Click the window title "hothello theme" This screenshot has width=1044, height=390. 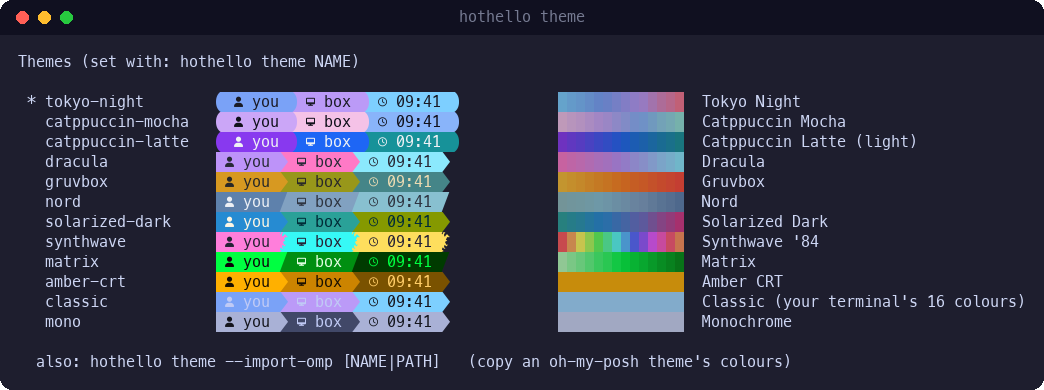click(522, 17)
